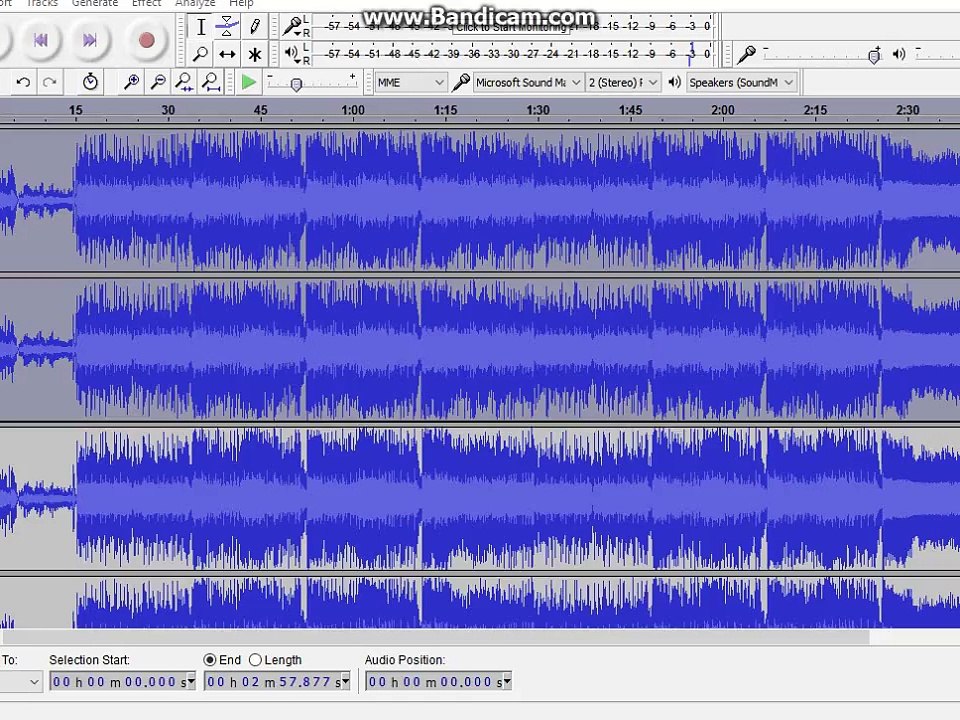960x720 pixels.
Task: Click to Start Monitoring in record meter
Action: pyautogui.click(x=511, y=28)
